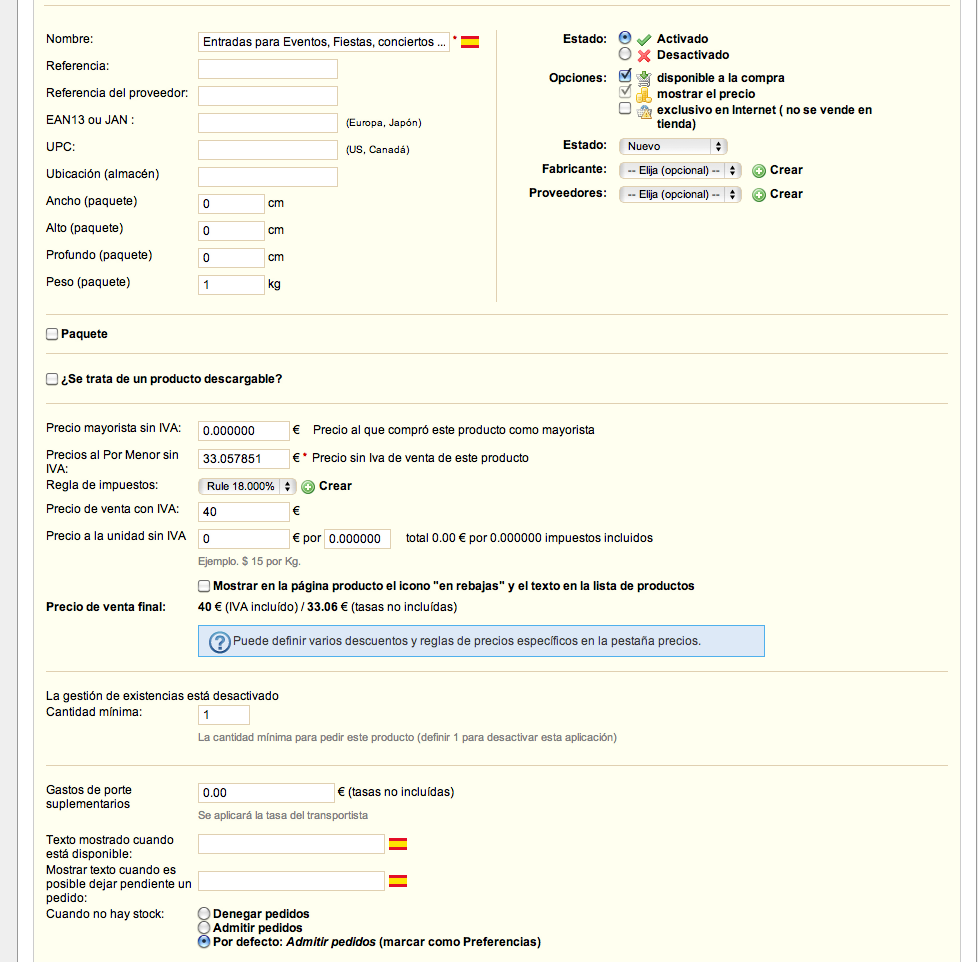Viewport: 978px width, 962px height.
Task: Click the store icon by exclusivo en Internet
Action: pyautogui.click(x=644, y=111)
